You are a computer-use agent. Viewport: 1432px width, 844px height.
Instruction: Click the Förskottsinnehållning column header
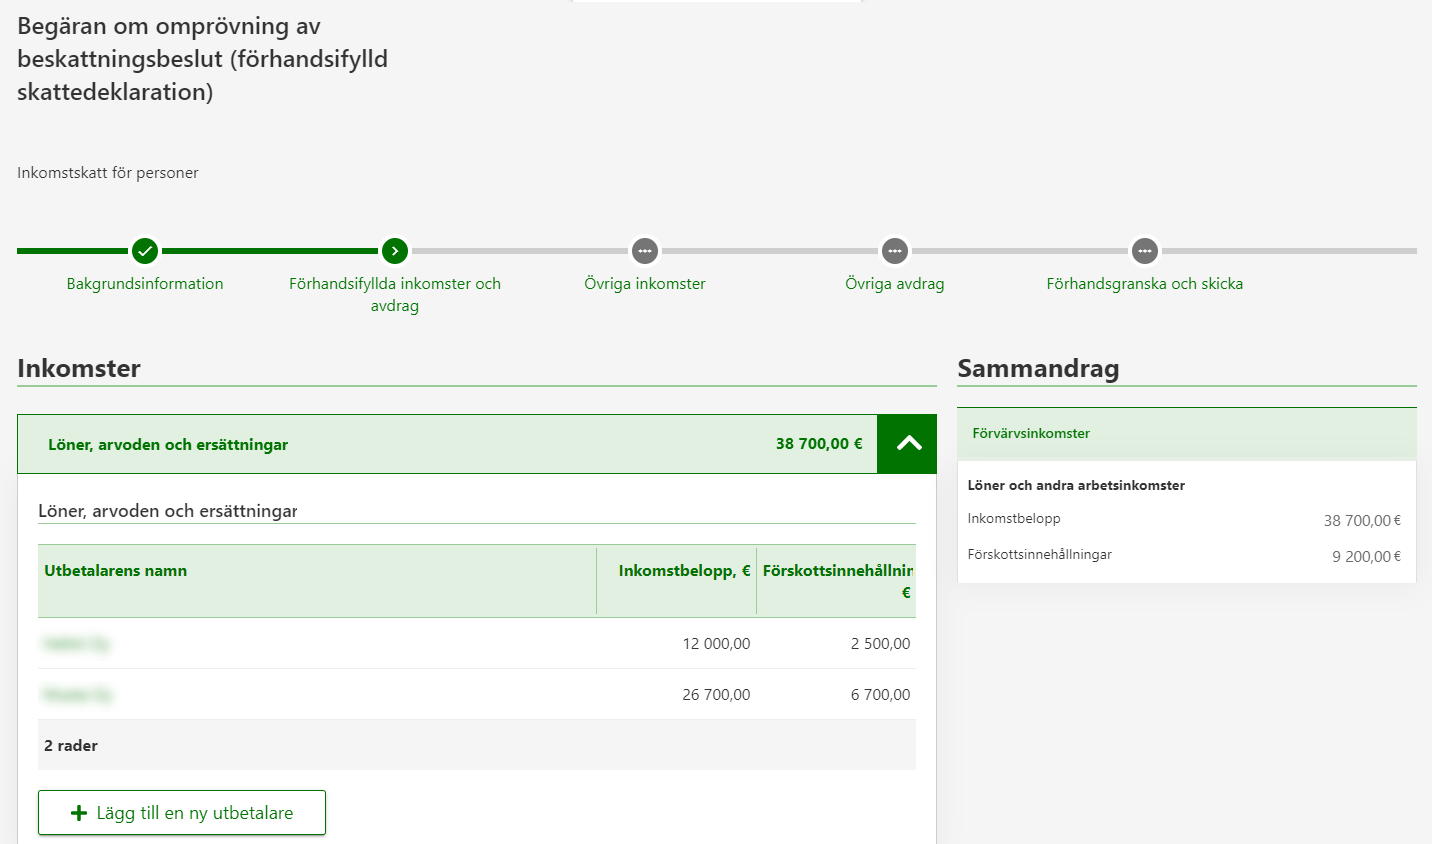pos(837,571)
